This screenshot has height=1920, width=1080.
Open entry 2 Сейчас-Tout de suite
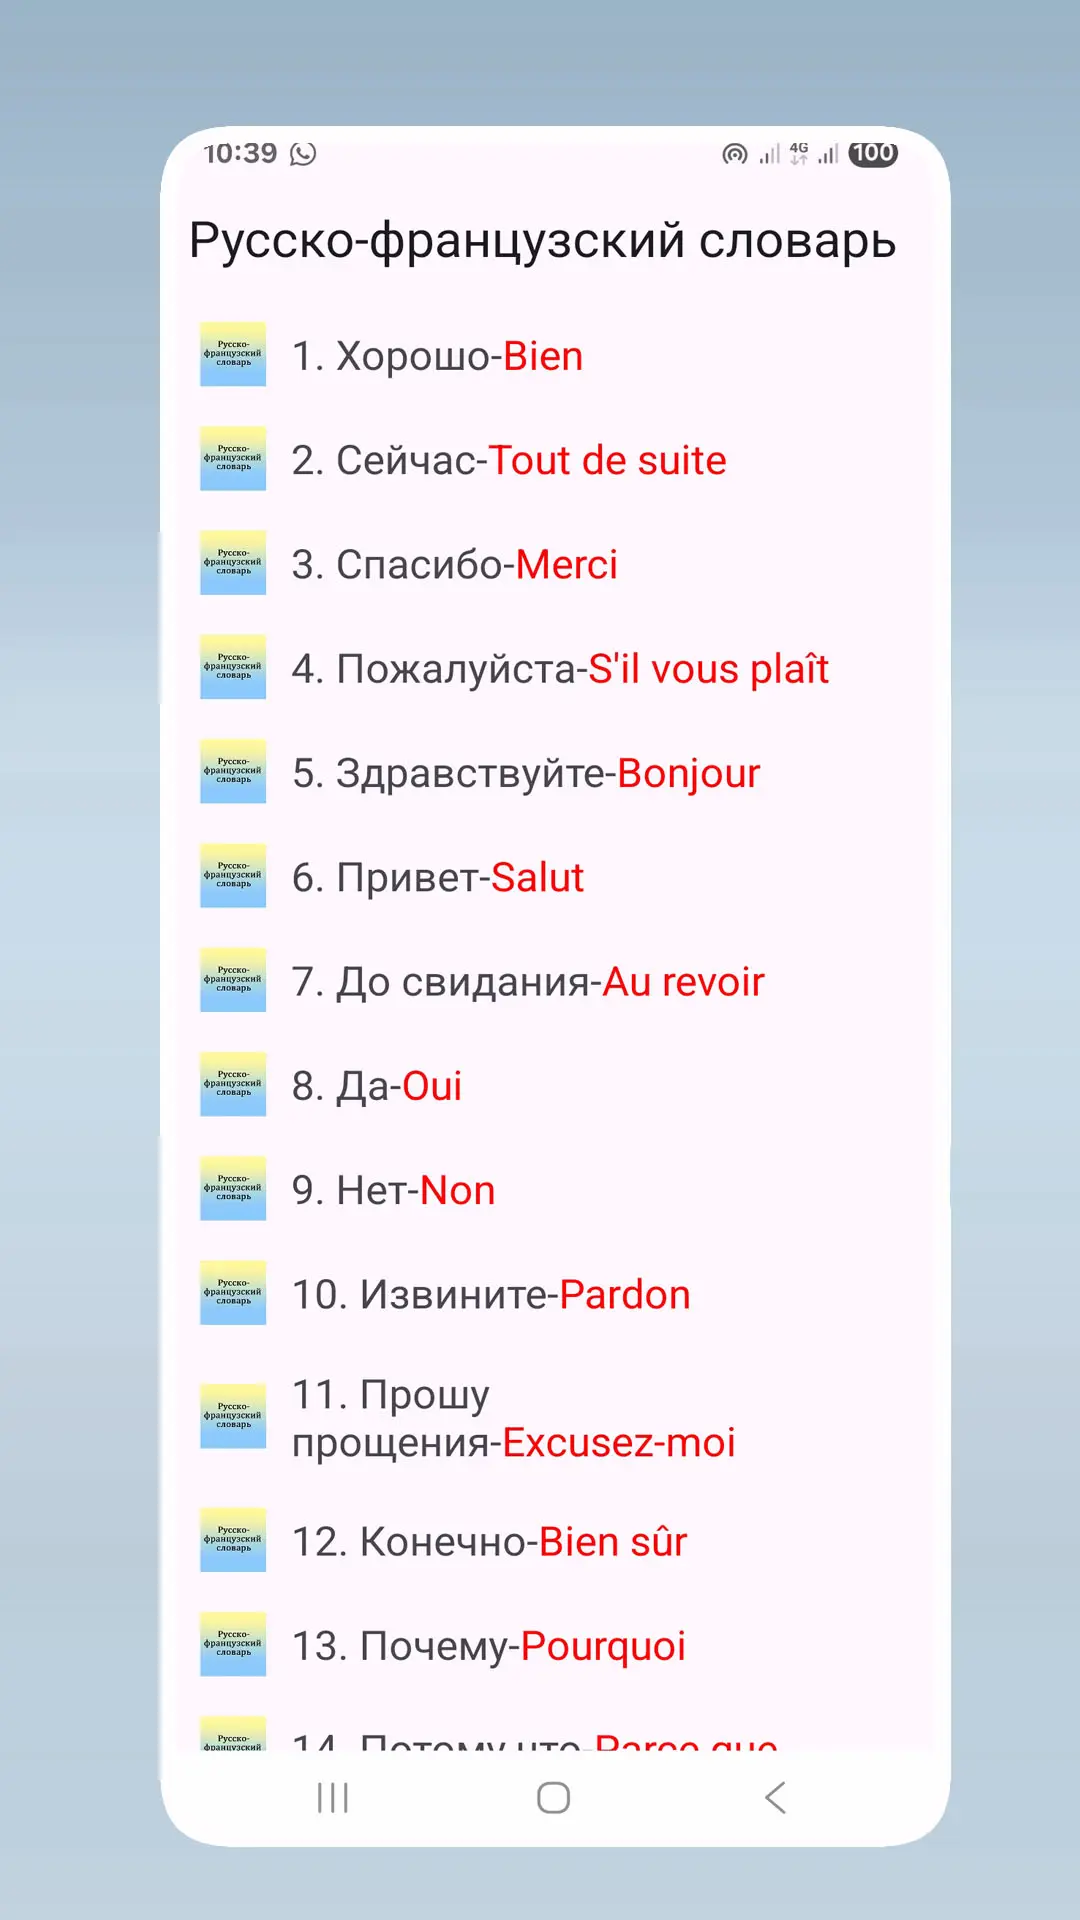coord(555,459)
